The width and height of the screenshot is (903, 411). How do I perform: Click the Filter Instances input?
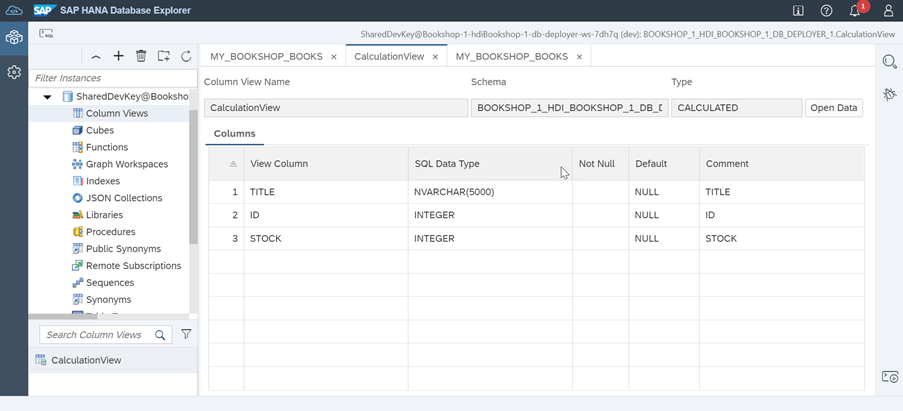pyautogui.click(x=113, y=78)
